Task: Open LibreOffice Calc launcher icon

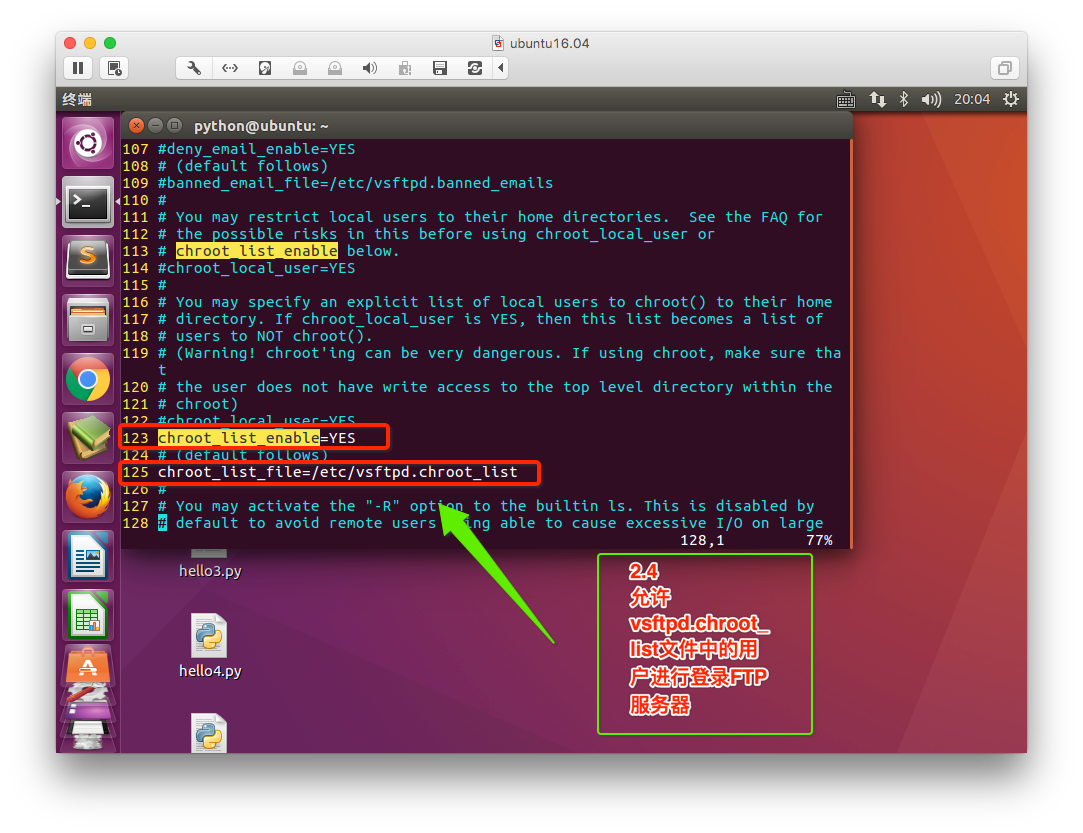Action: [x=88, y=615]
